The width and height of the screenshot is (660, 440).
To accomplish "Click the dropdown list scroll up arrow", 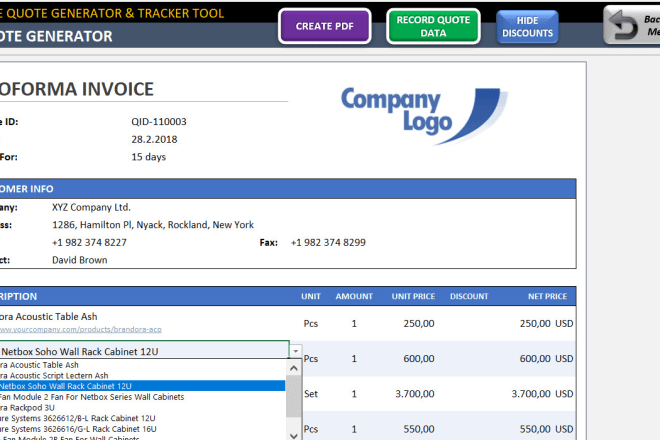I will [x=294, y=368].
